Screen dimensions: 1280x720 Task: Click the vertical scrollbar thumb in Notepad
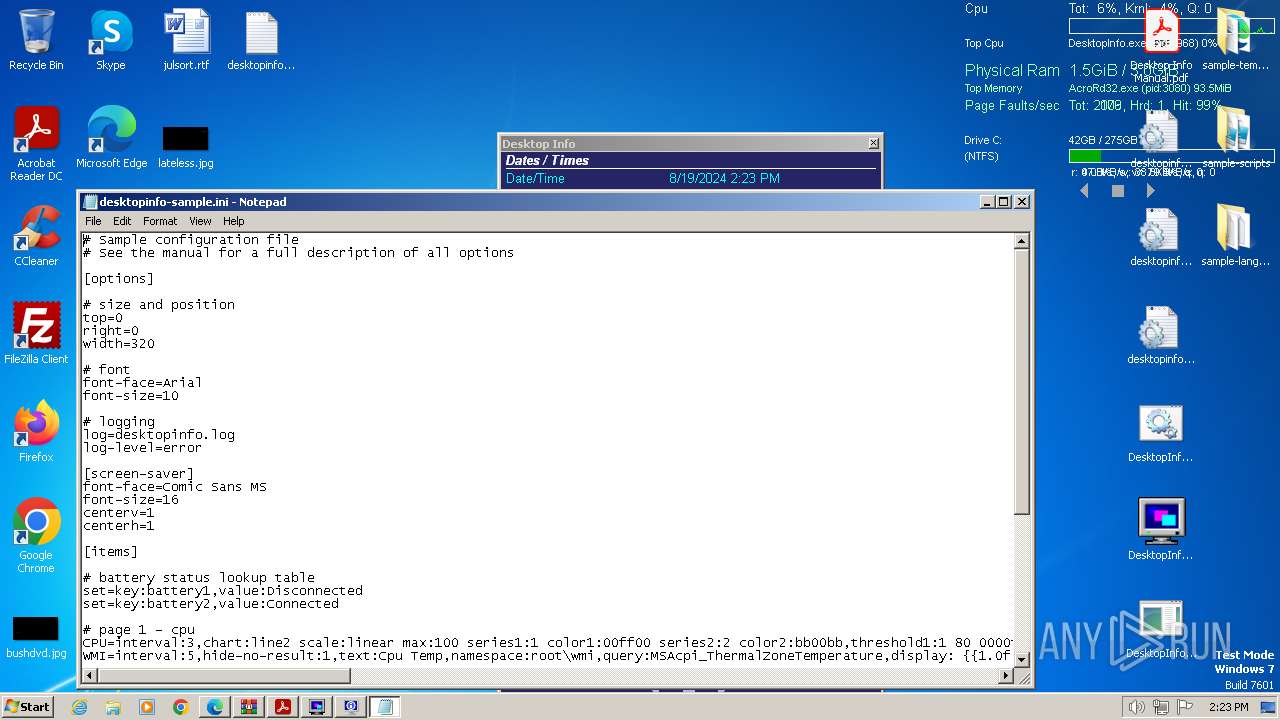pos(1022,382)
